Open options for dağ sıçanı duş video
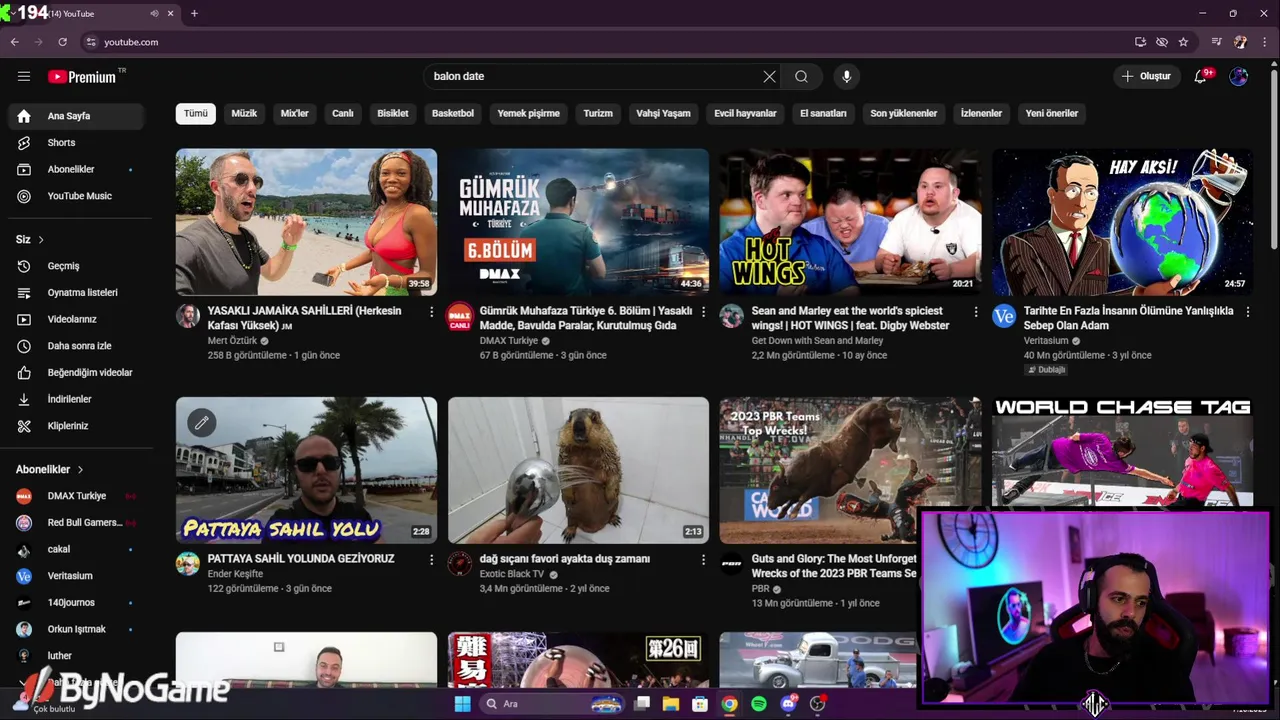This screenshot has width=1280, height=720. (x=703, y=560)
